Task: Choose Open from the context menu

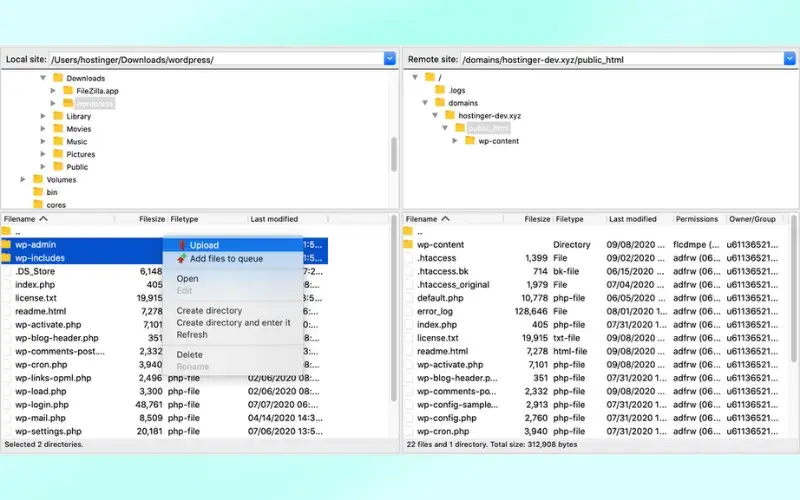Action: 233,279
